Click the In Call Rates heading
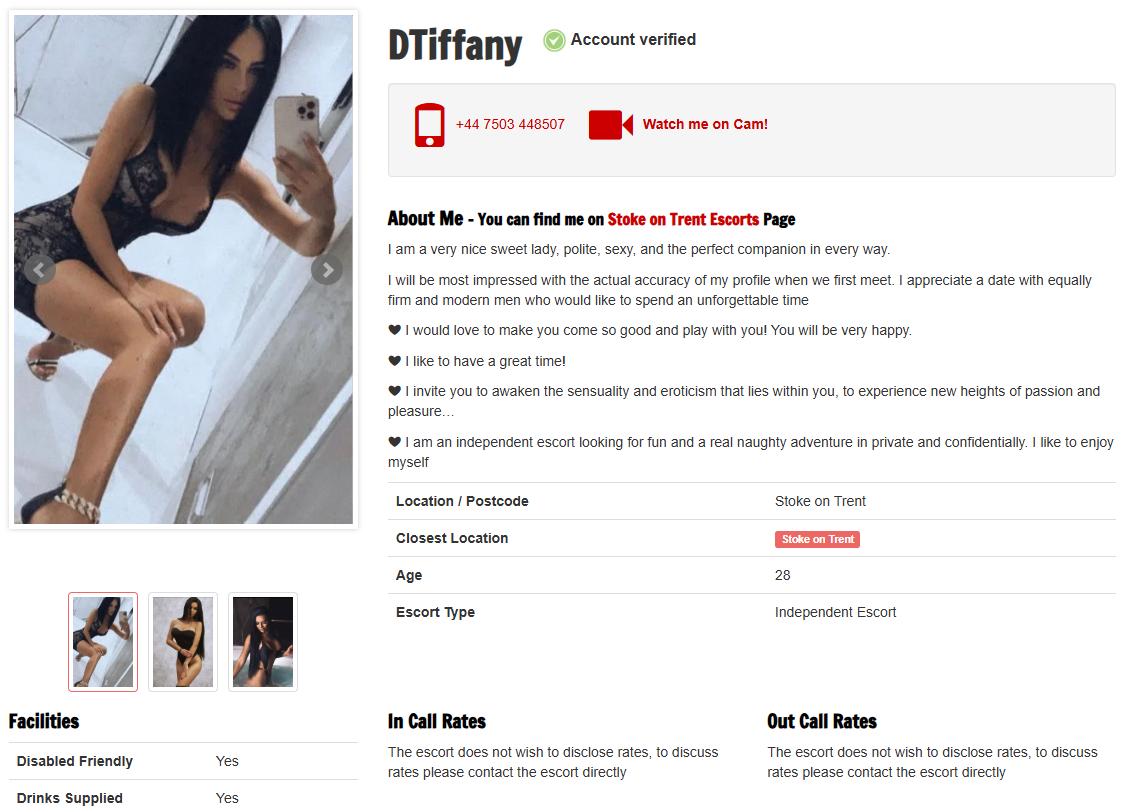 (437, 721)
